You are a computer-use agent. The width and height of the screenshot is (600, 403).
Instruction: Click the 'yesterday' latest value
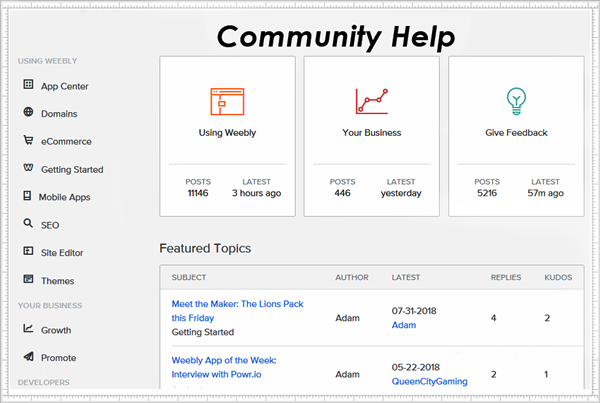(x=401, y=193)
